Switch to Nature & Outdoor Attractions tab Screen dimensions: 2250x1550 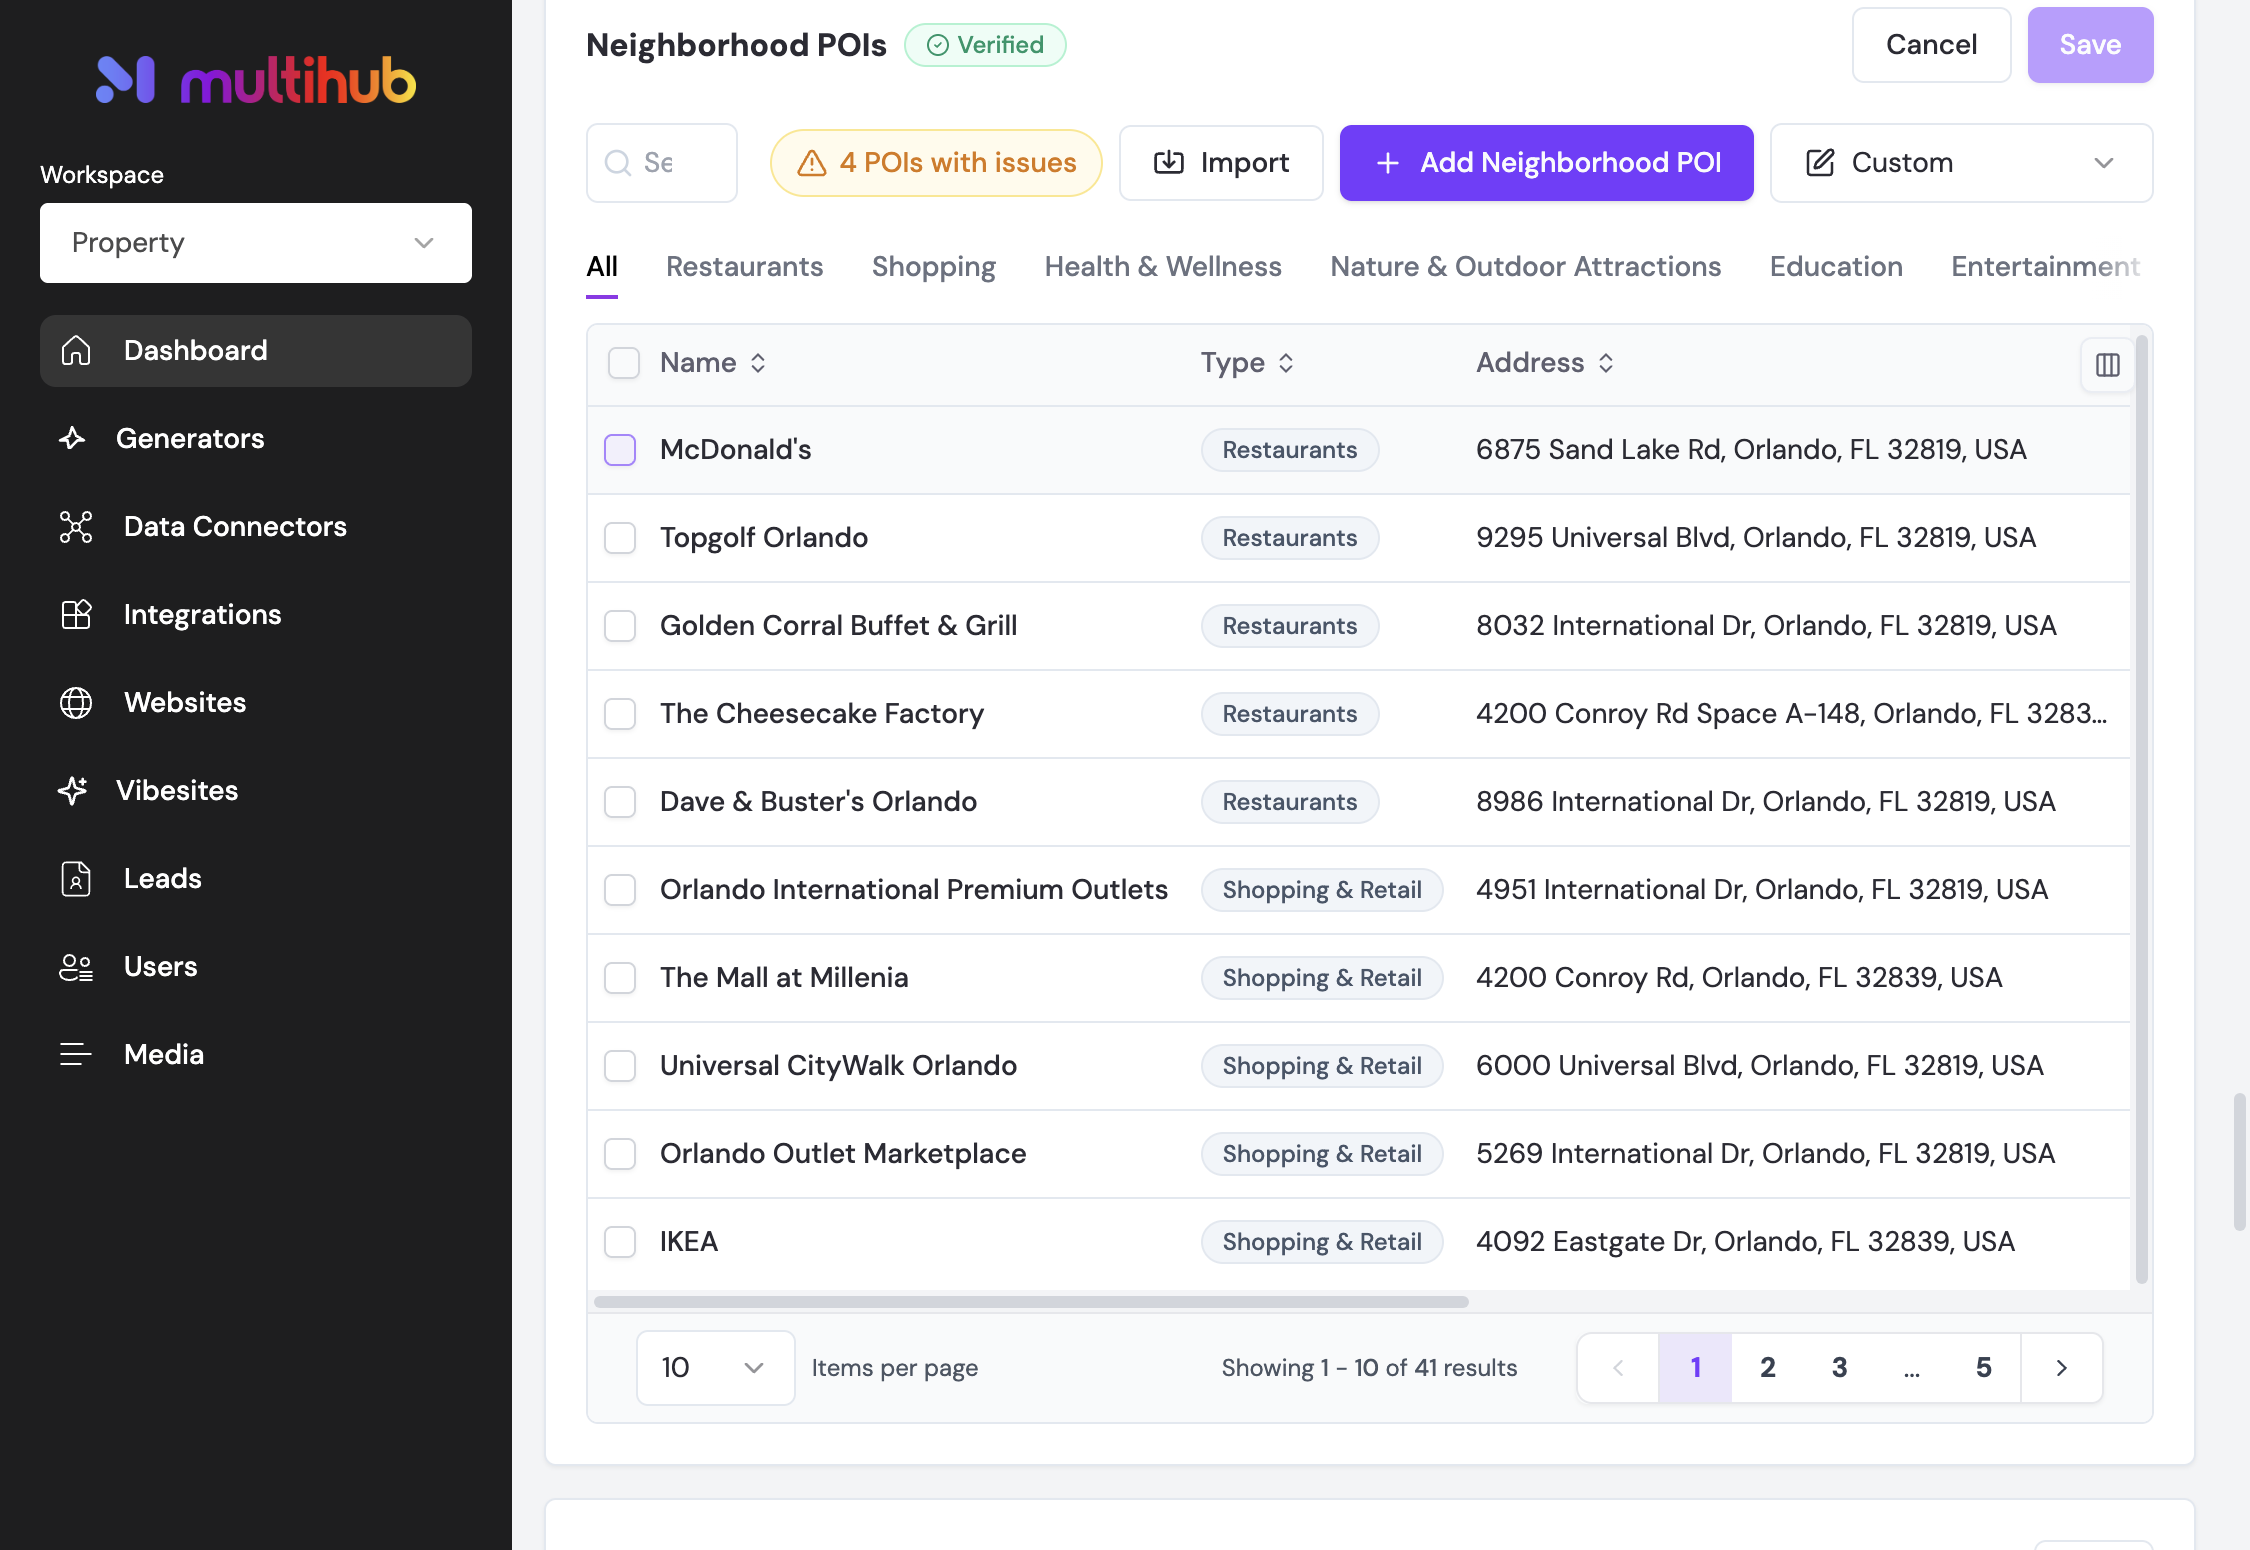pos(1526,267)
